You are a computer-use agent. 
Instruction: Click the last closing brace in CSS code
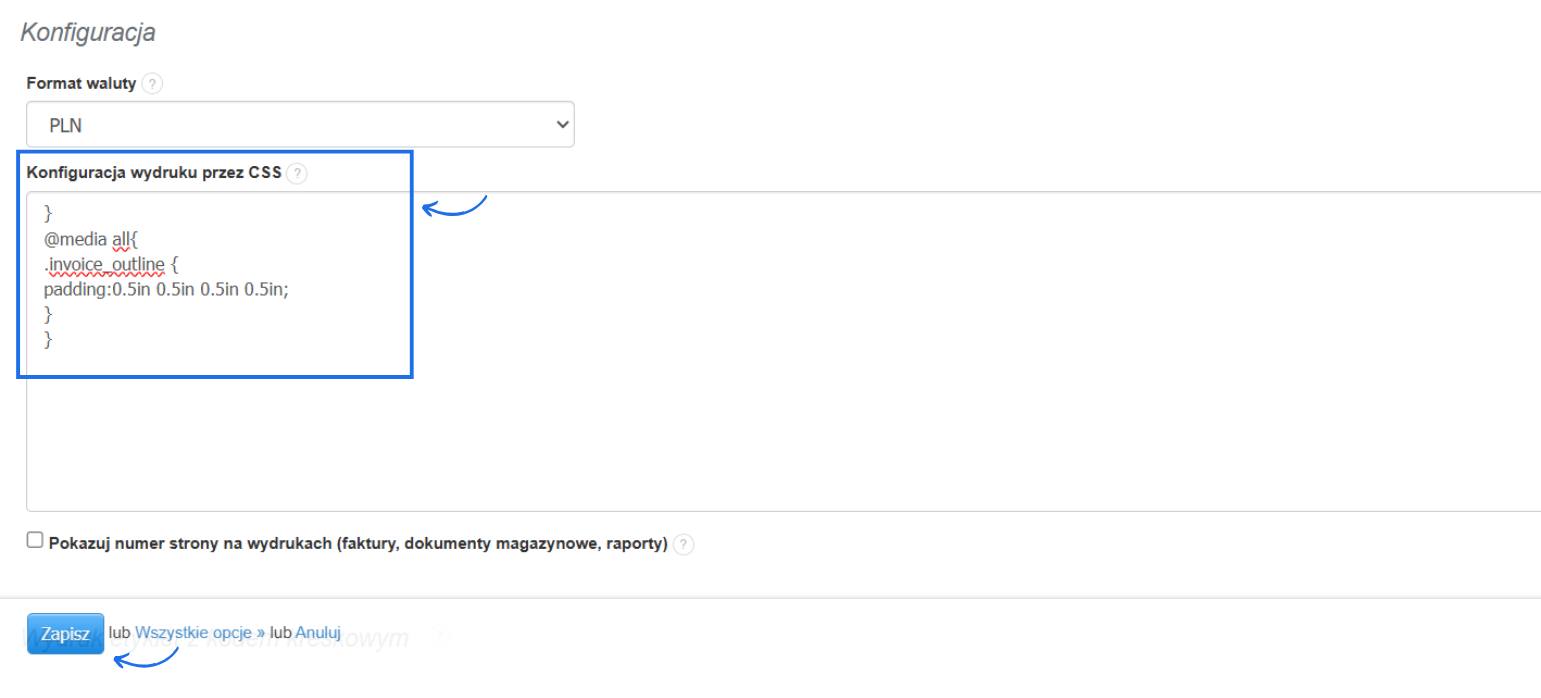[49, 341]
